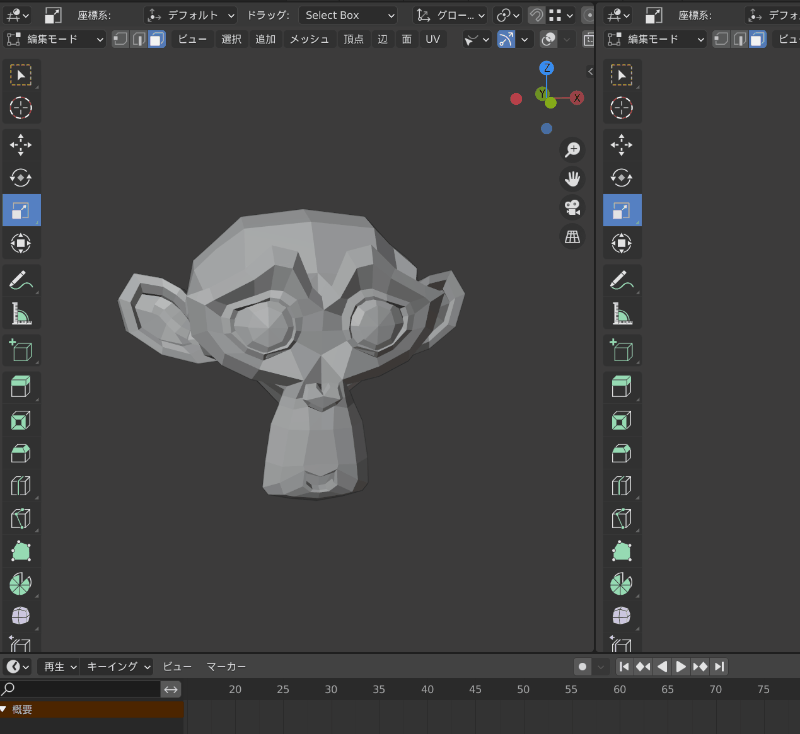Enable edge select mode in right viewport
800x734 pixels.
tap(740, 39)
